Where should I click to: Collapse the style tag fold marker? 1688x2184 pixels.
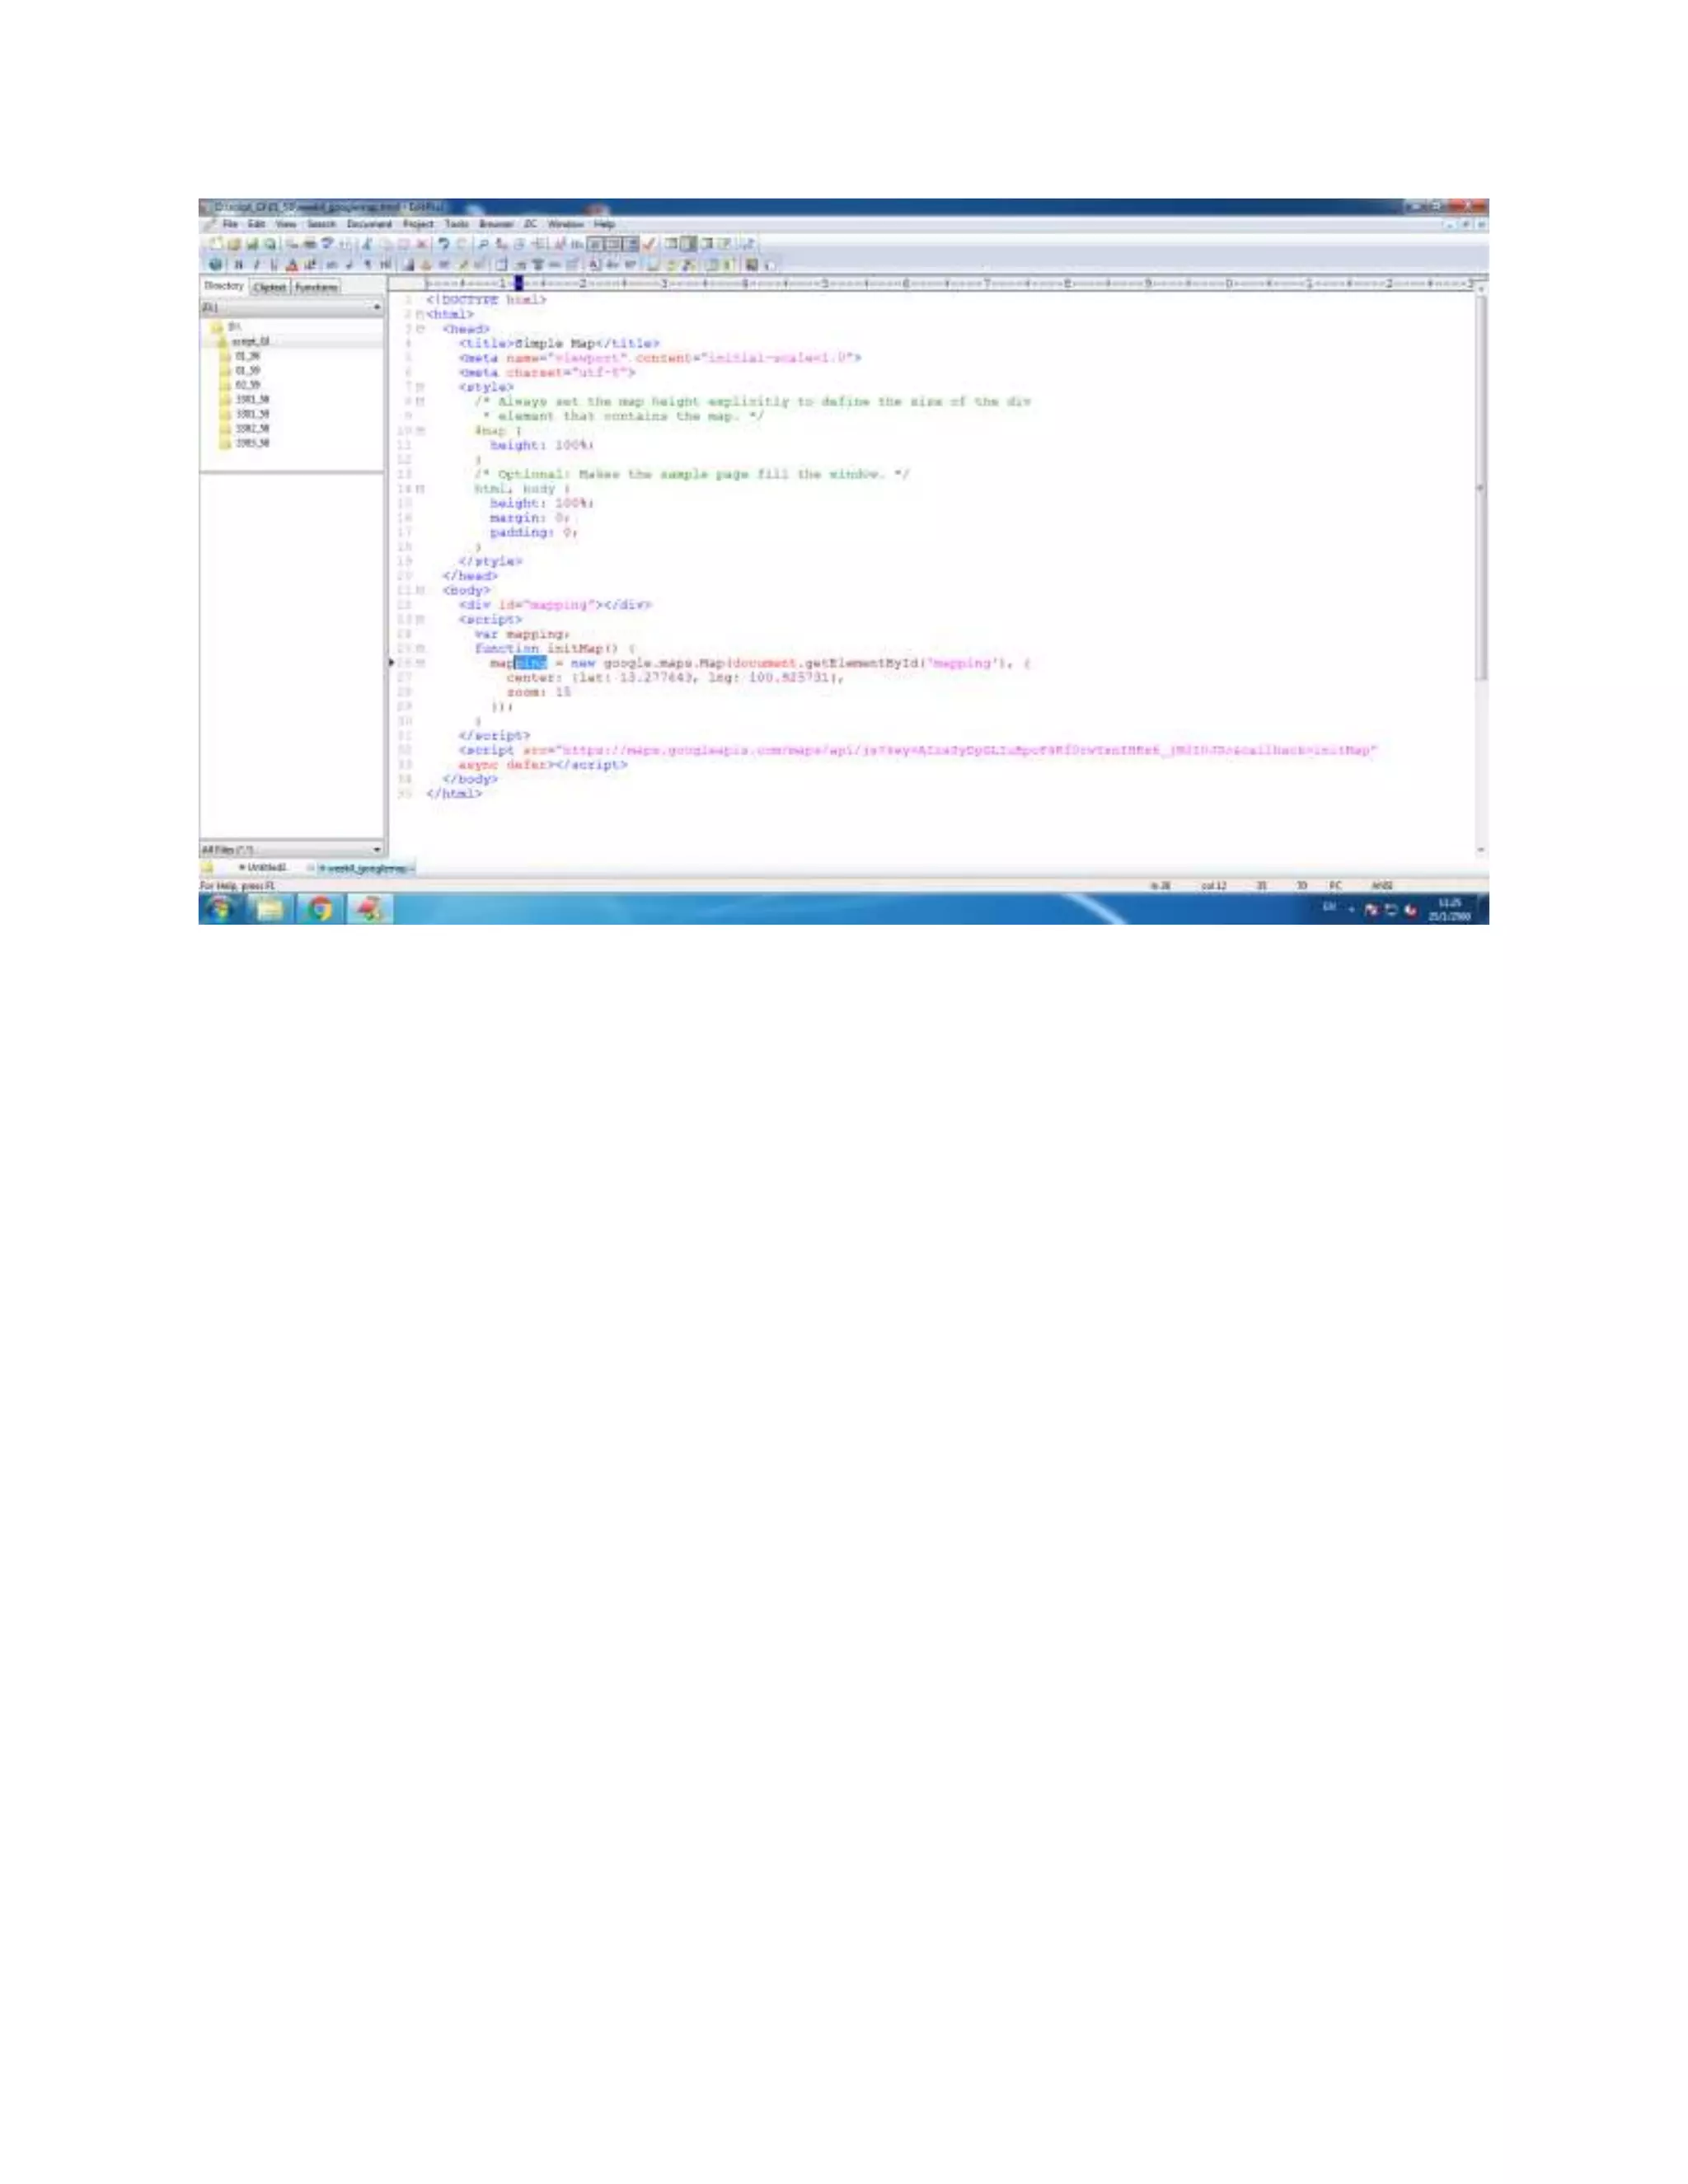(420, 387)
